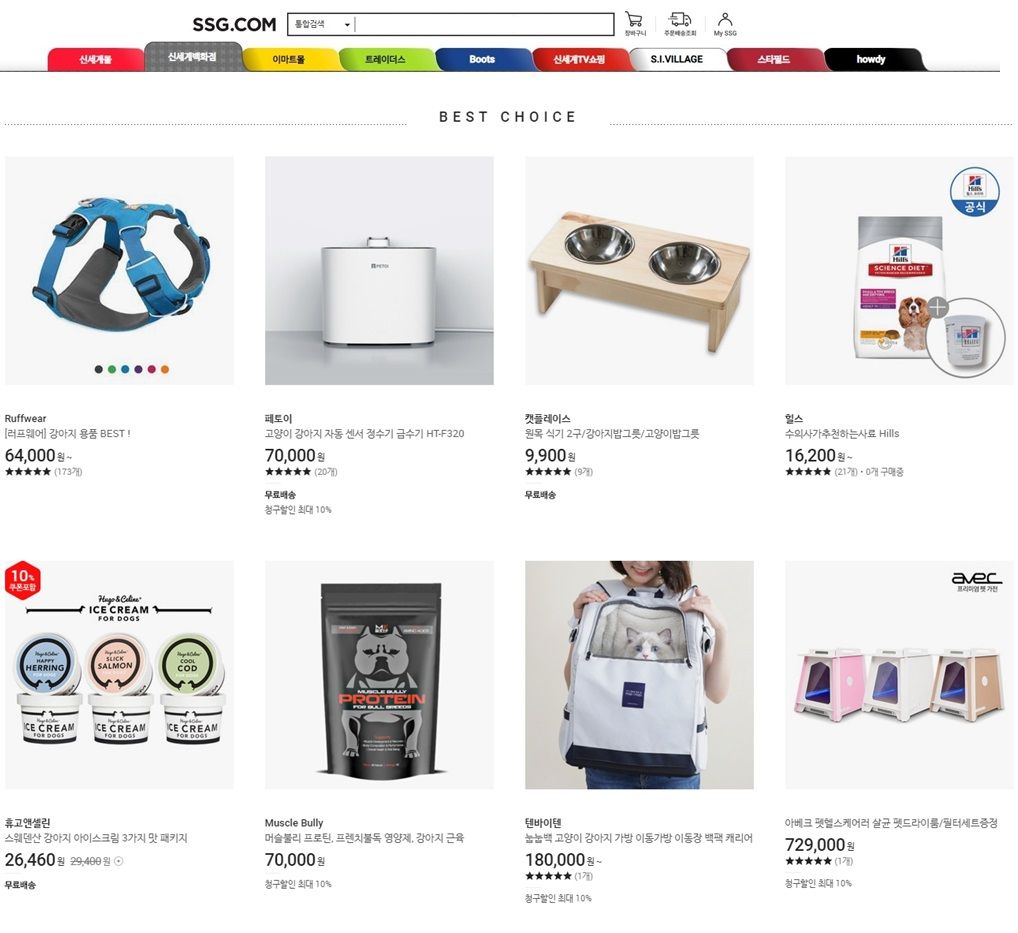Click in the search text field
Image resolution: width=1018 pixels, height=933 pixels.
pyautogui.click(x=484, y=25)
